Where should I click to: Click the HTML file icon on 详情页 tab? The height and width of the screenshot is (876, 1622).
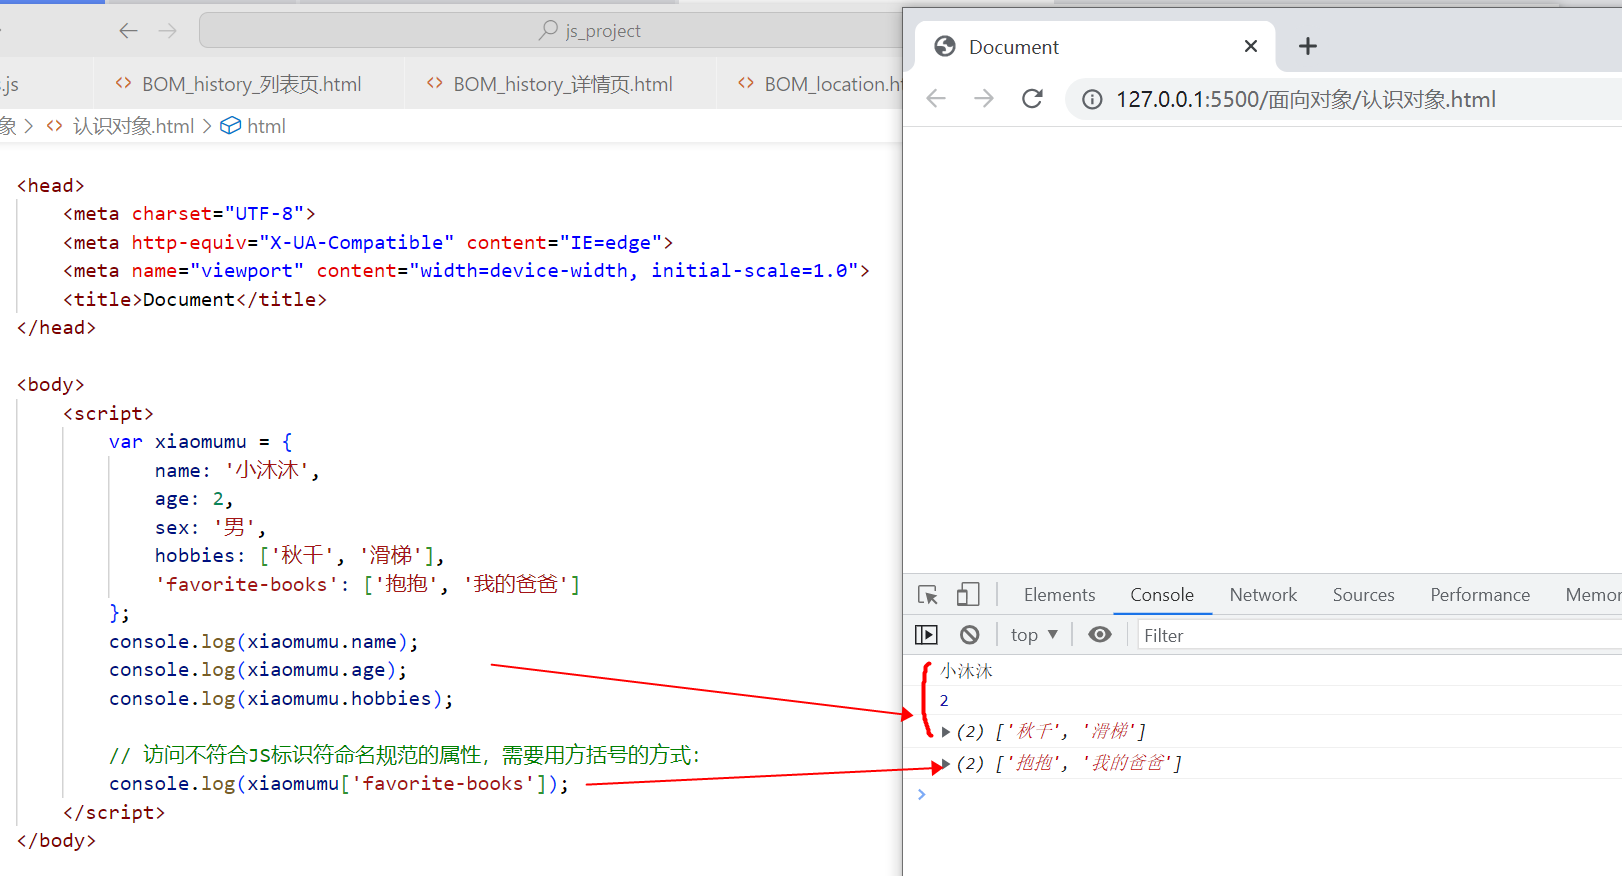click(x=434, y=83)
